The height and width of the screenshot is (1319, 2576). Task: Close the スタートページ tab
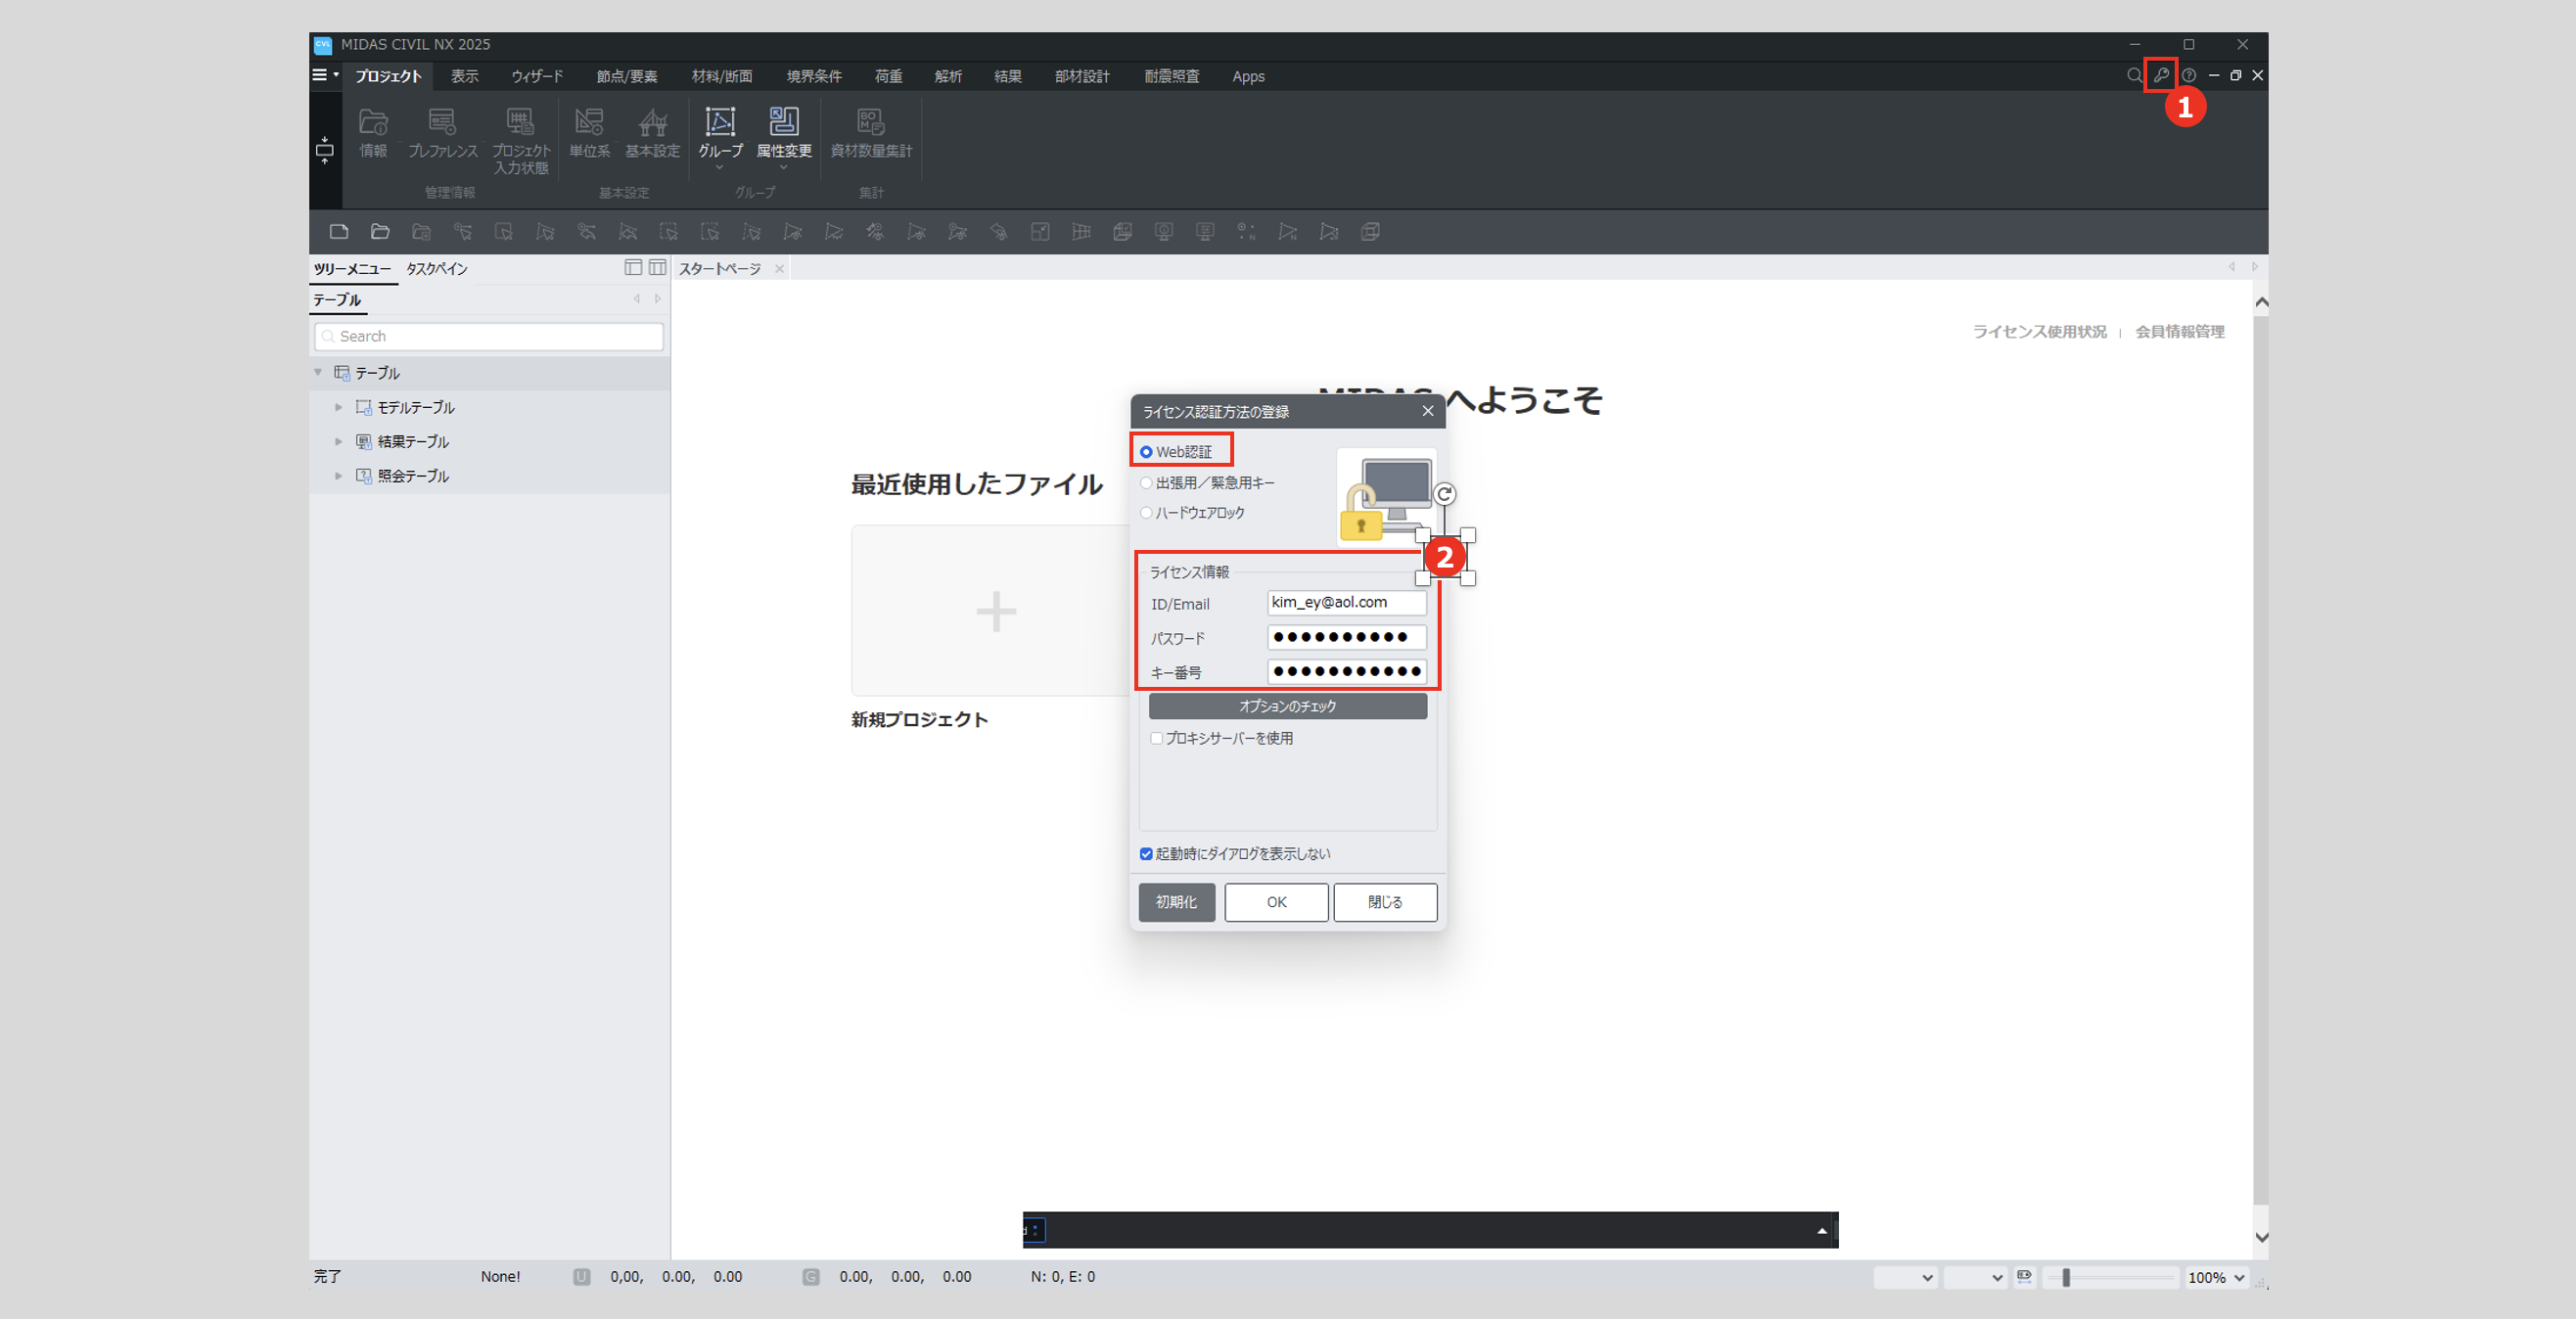coord(779,269)
